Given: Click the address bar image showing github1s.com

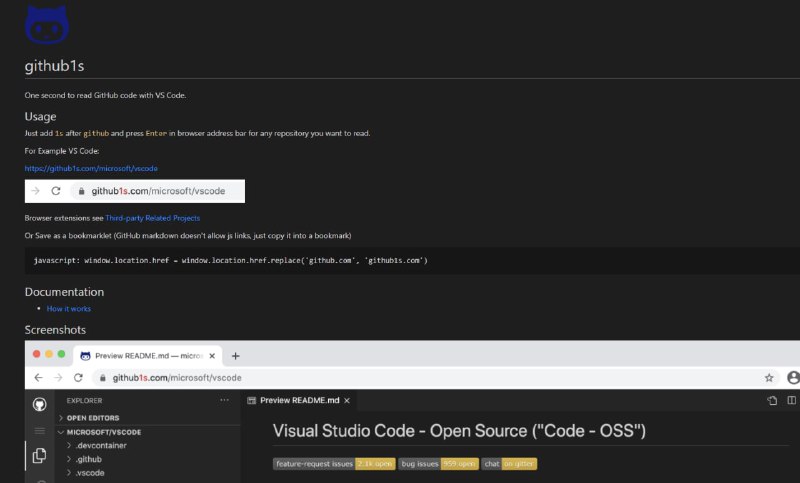Looking at the screenshot, I should point(135,191).
